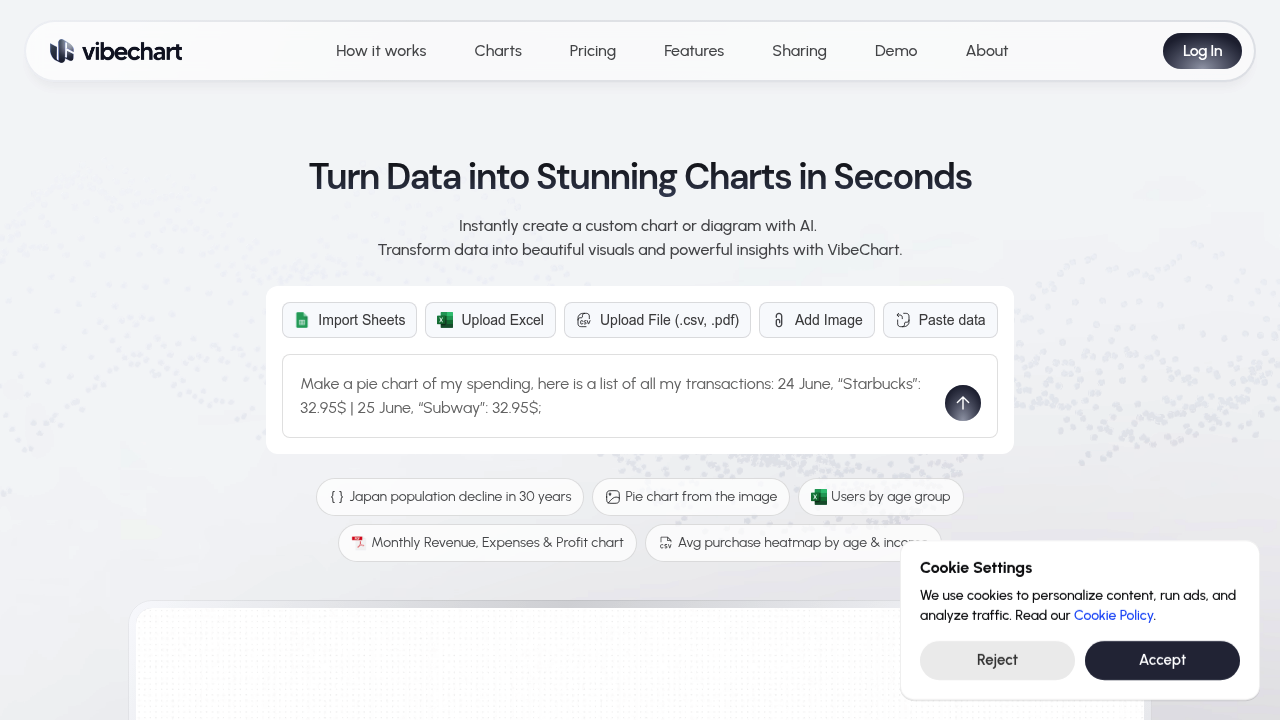
Task: Click the Upload Excel icon
Action: click(x=444, y=320)
